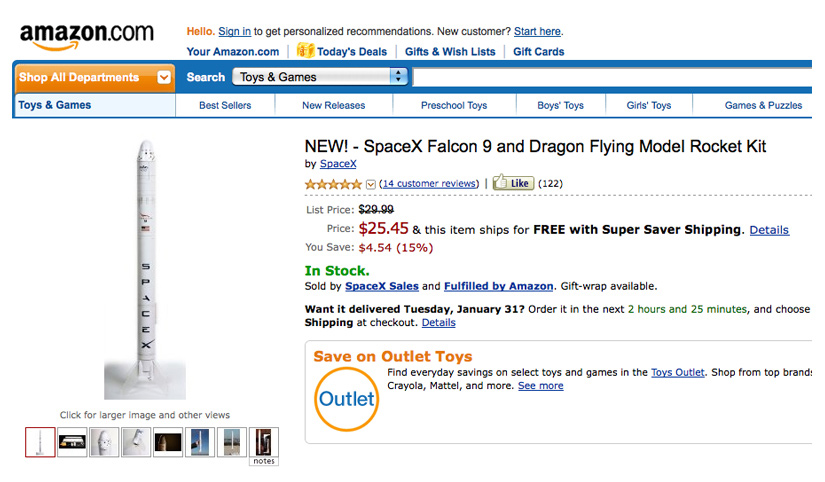
Task: Click the five-star rating icon
Action: click(333, 184)
